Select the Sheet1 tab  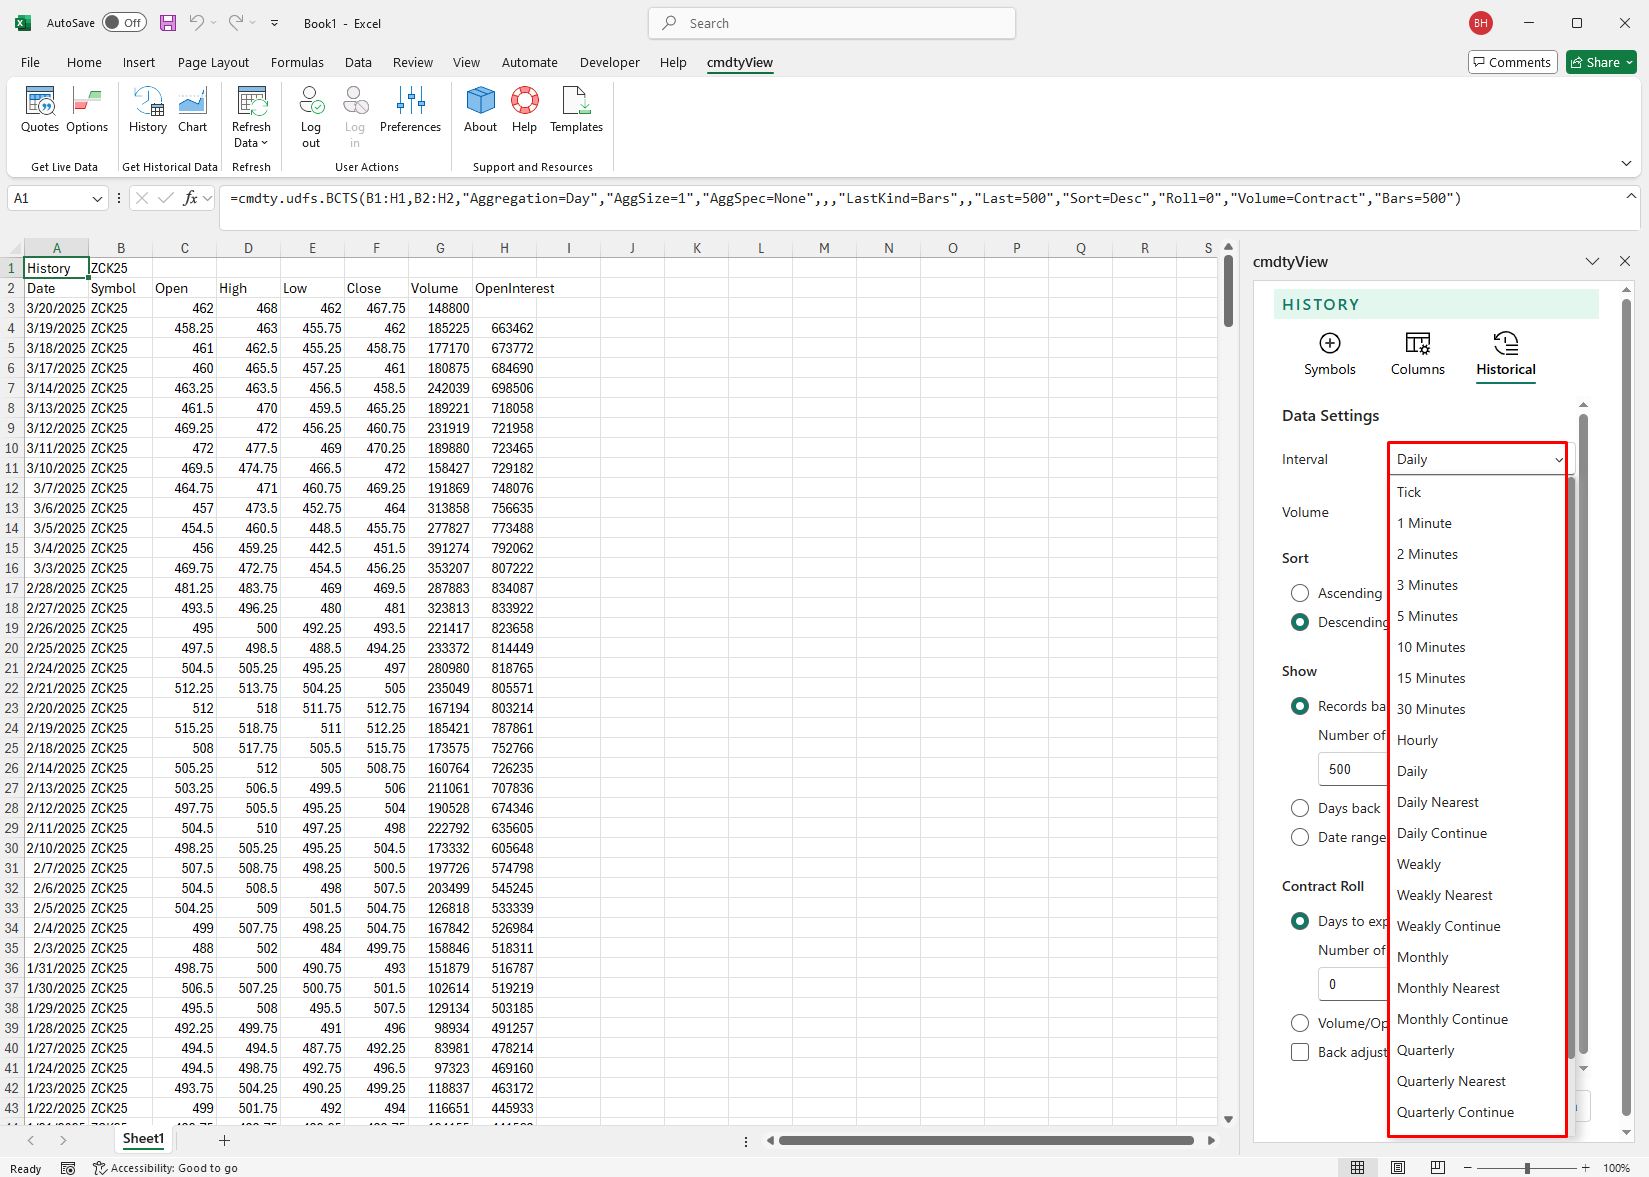pyautogui.click(x=143, y=1139)
